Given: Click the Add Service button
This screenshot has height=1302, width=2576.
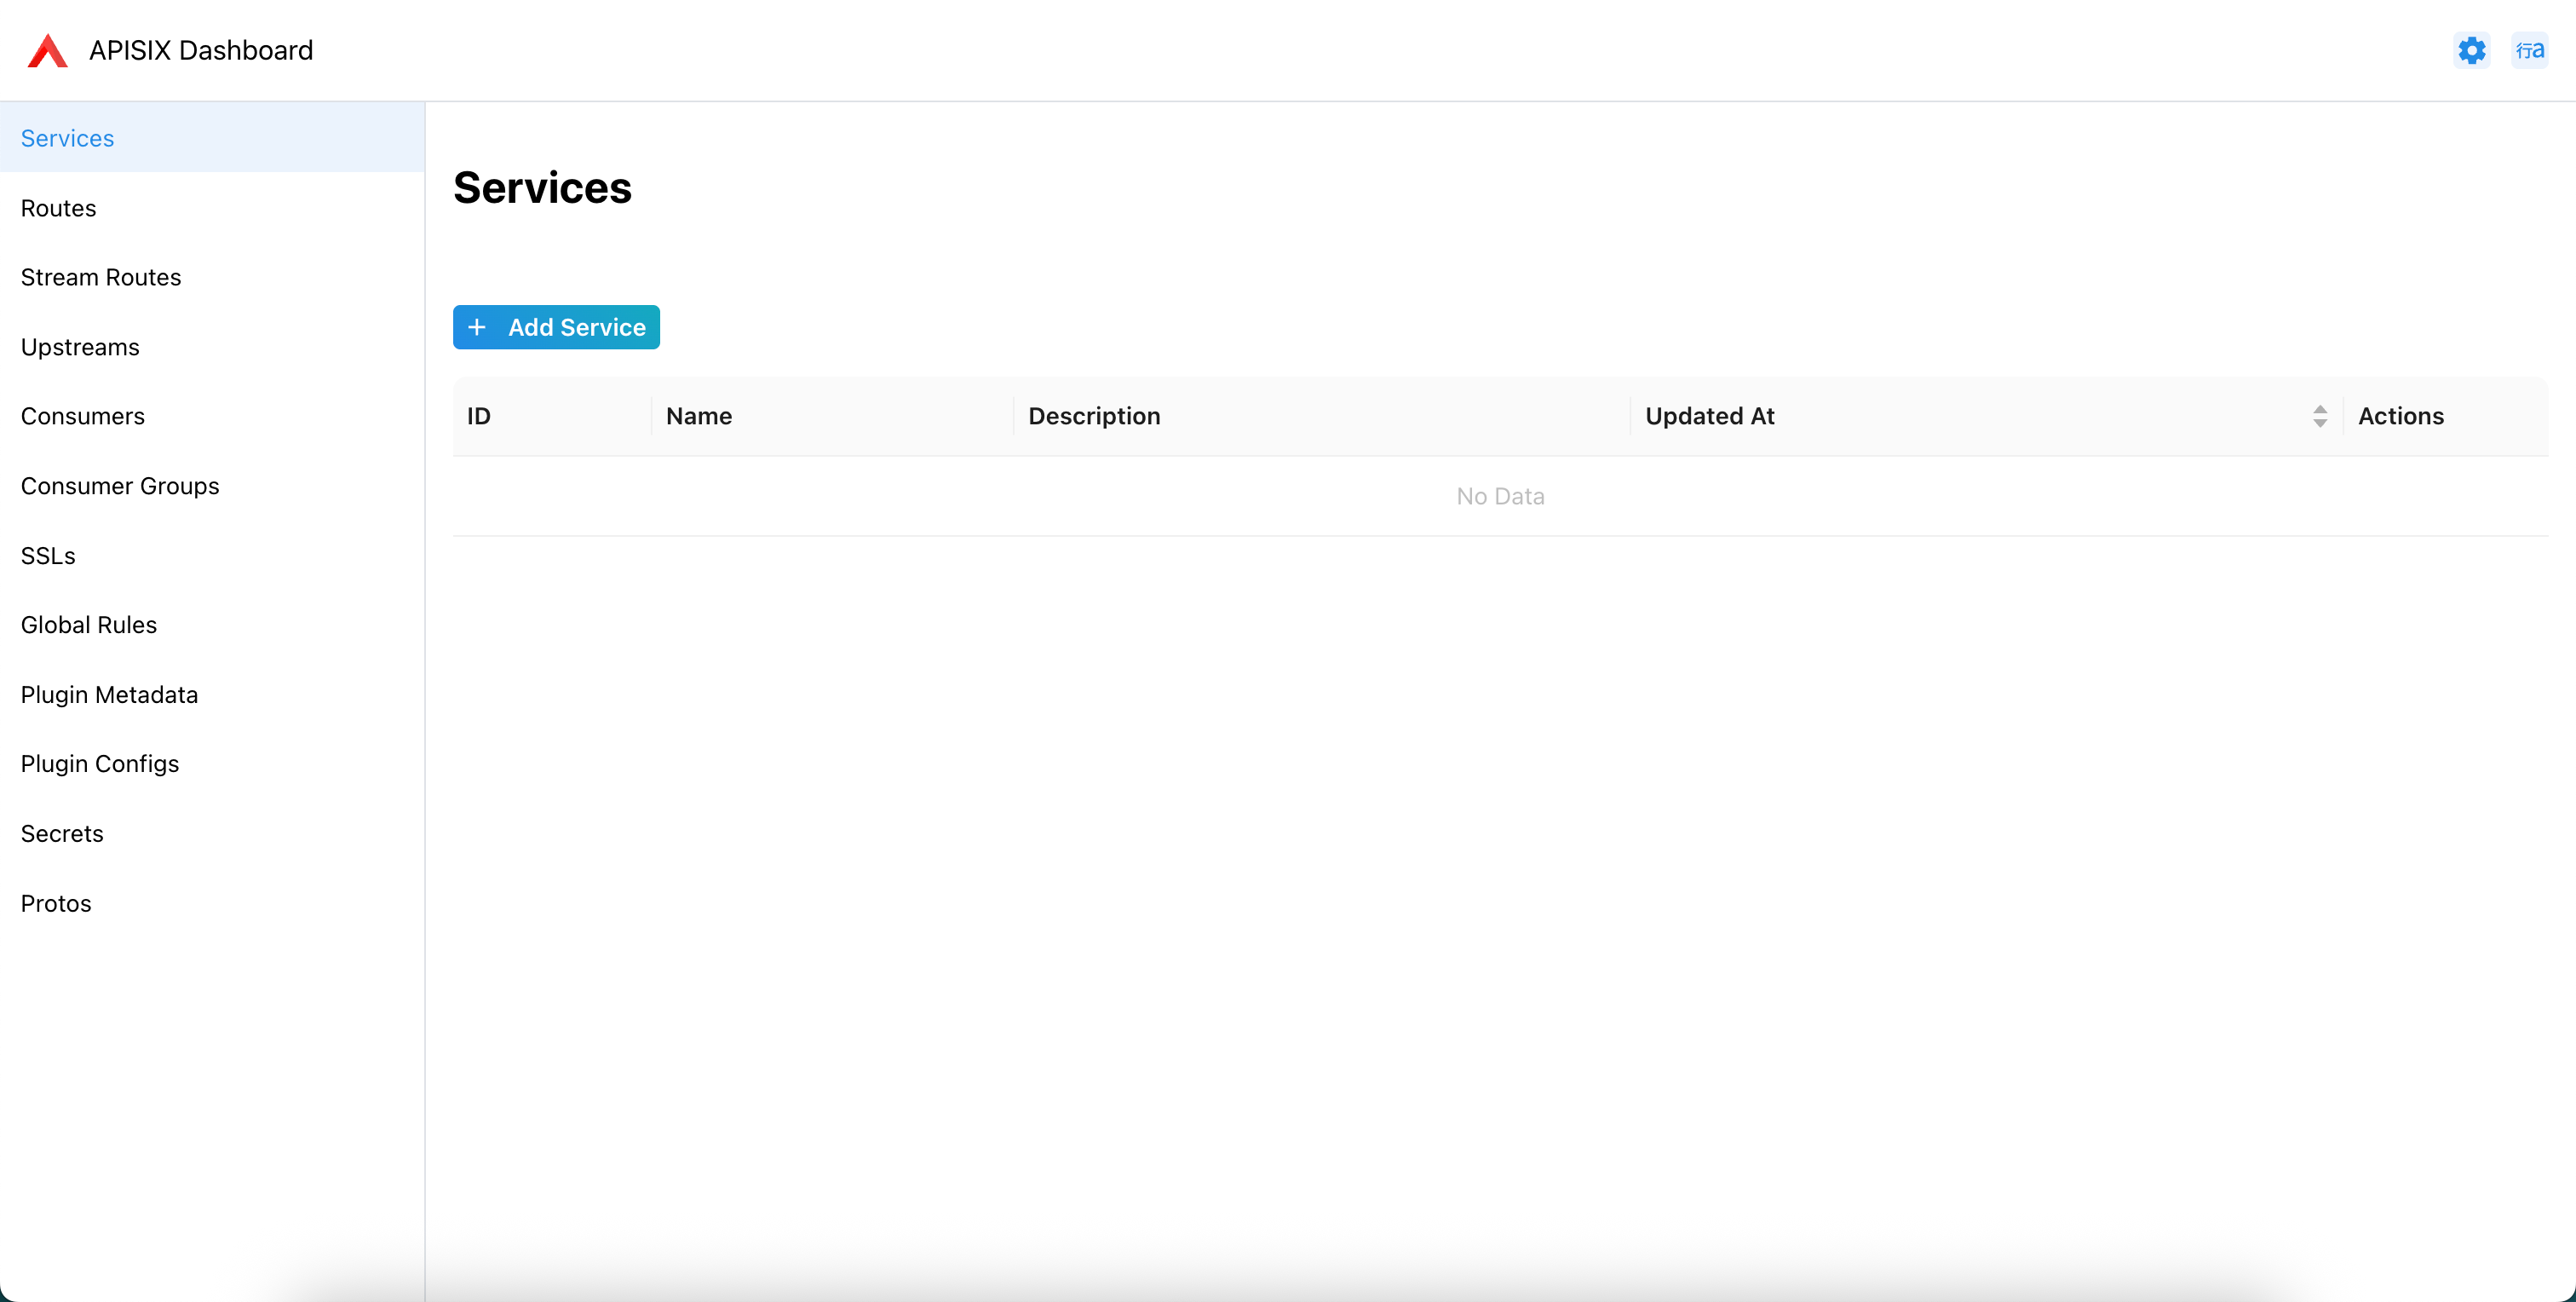Looking at the screenshot, I should pyautogui.click(x=556, y=327).
